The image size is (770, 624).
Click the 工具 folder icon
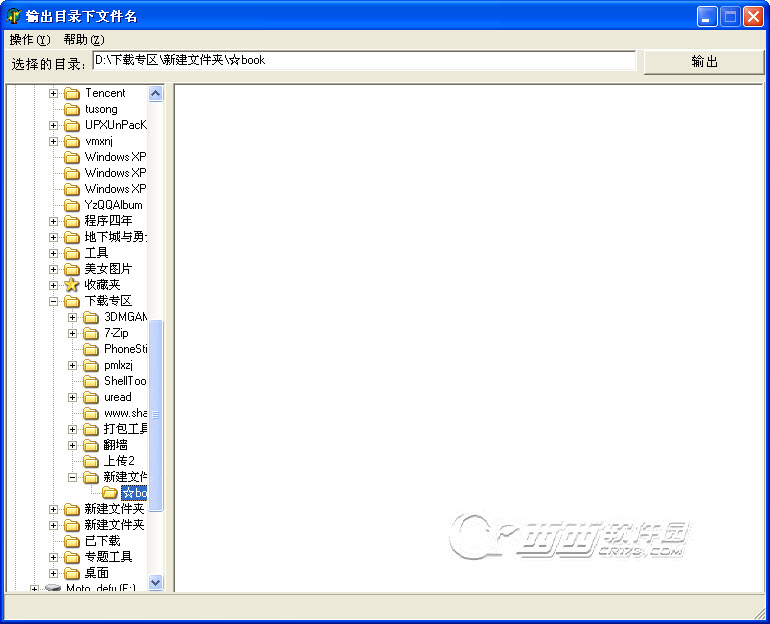tap(72, 253)
